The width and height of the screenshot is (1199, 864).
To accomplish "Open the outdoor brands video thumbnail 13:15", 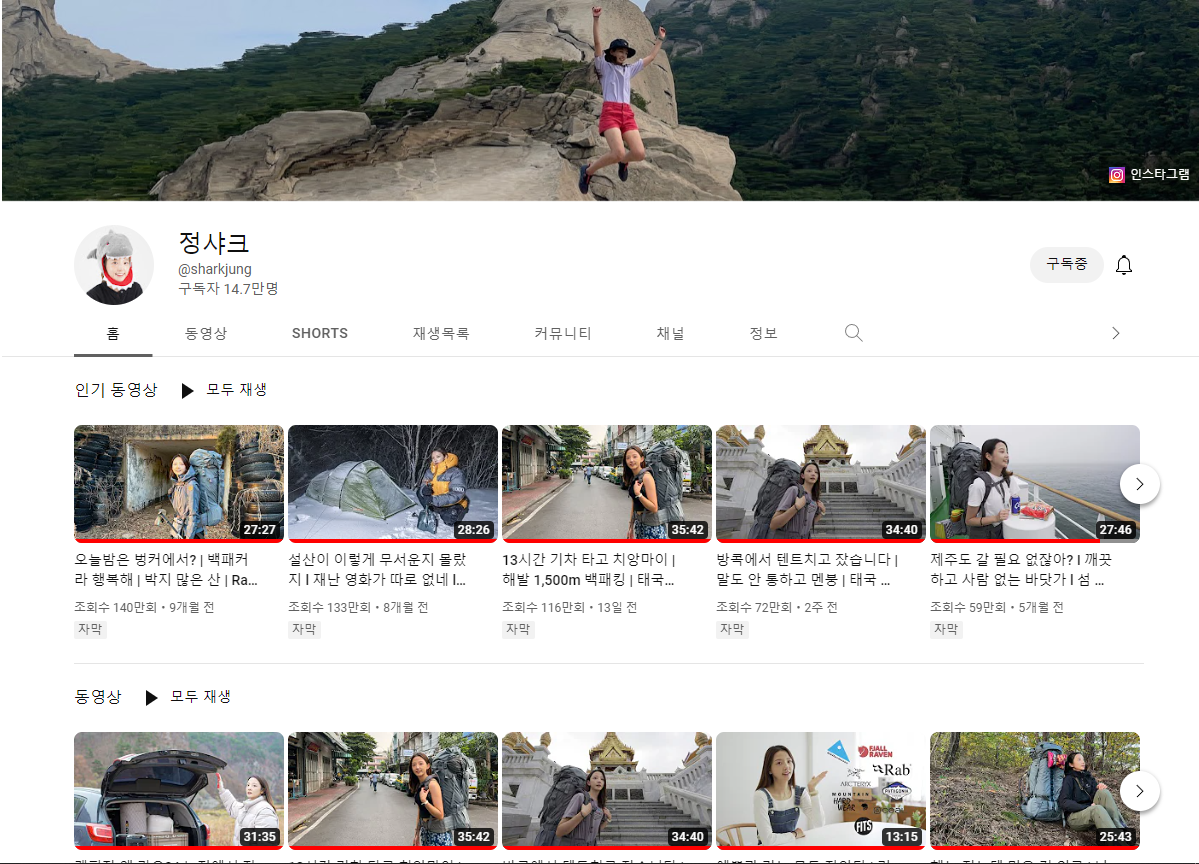I will tap(821, 791).
